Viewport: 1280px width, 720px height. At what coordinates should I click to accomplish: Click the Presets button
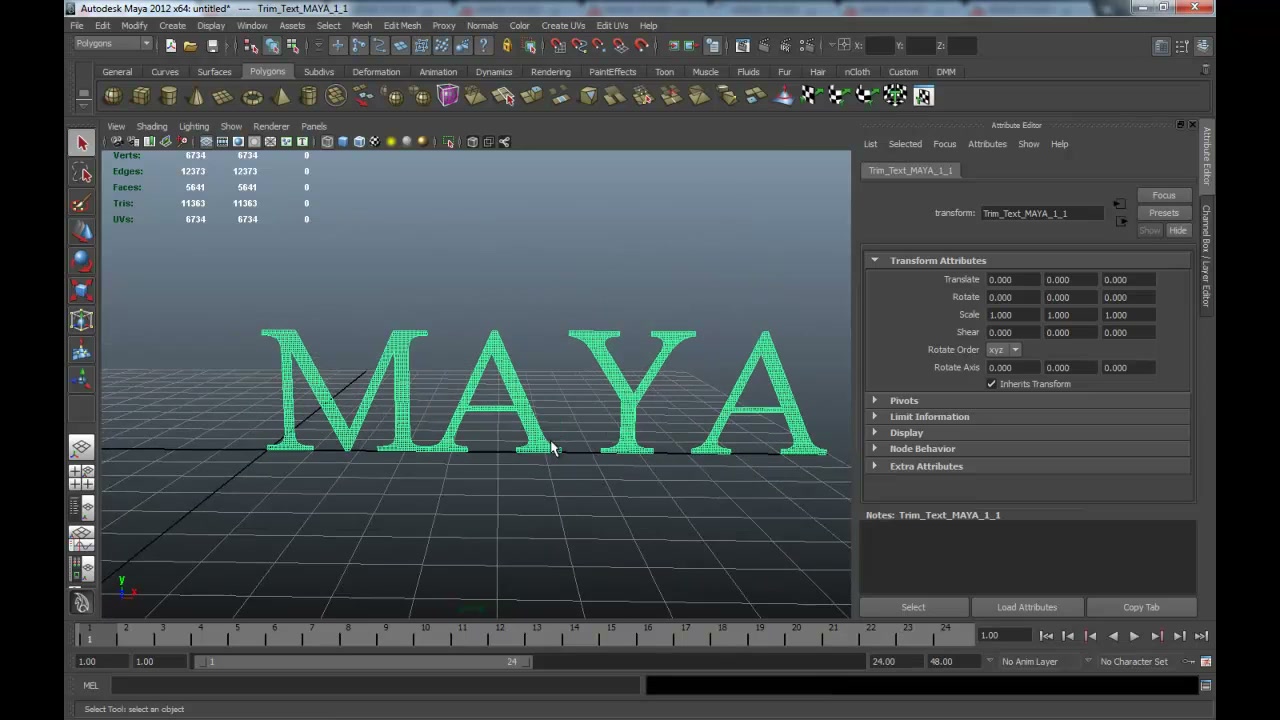[x=1164, y=213]
